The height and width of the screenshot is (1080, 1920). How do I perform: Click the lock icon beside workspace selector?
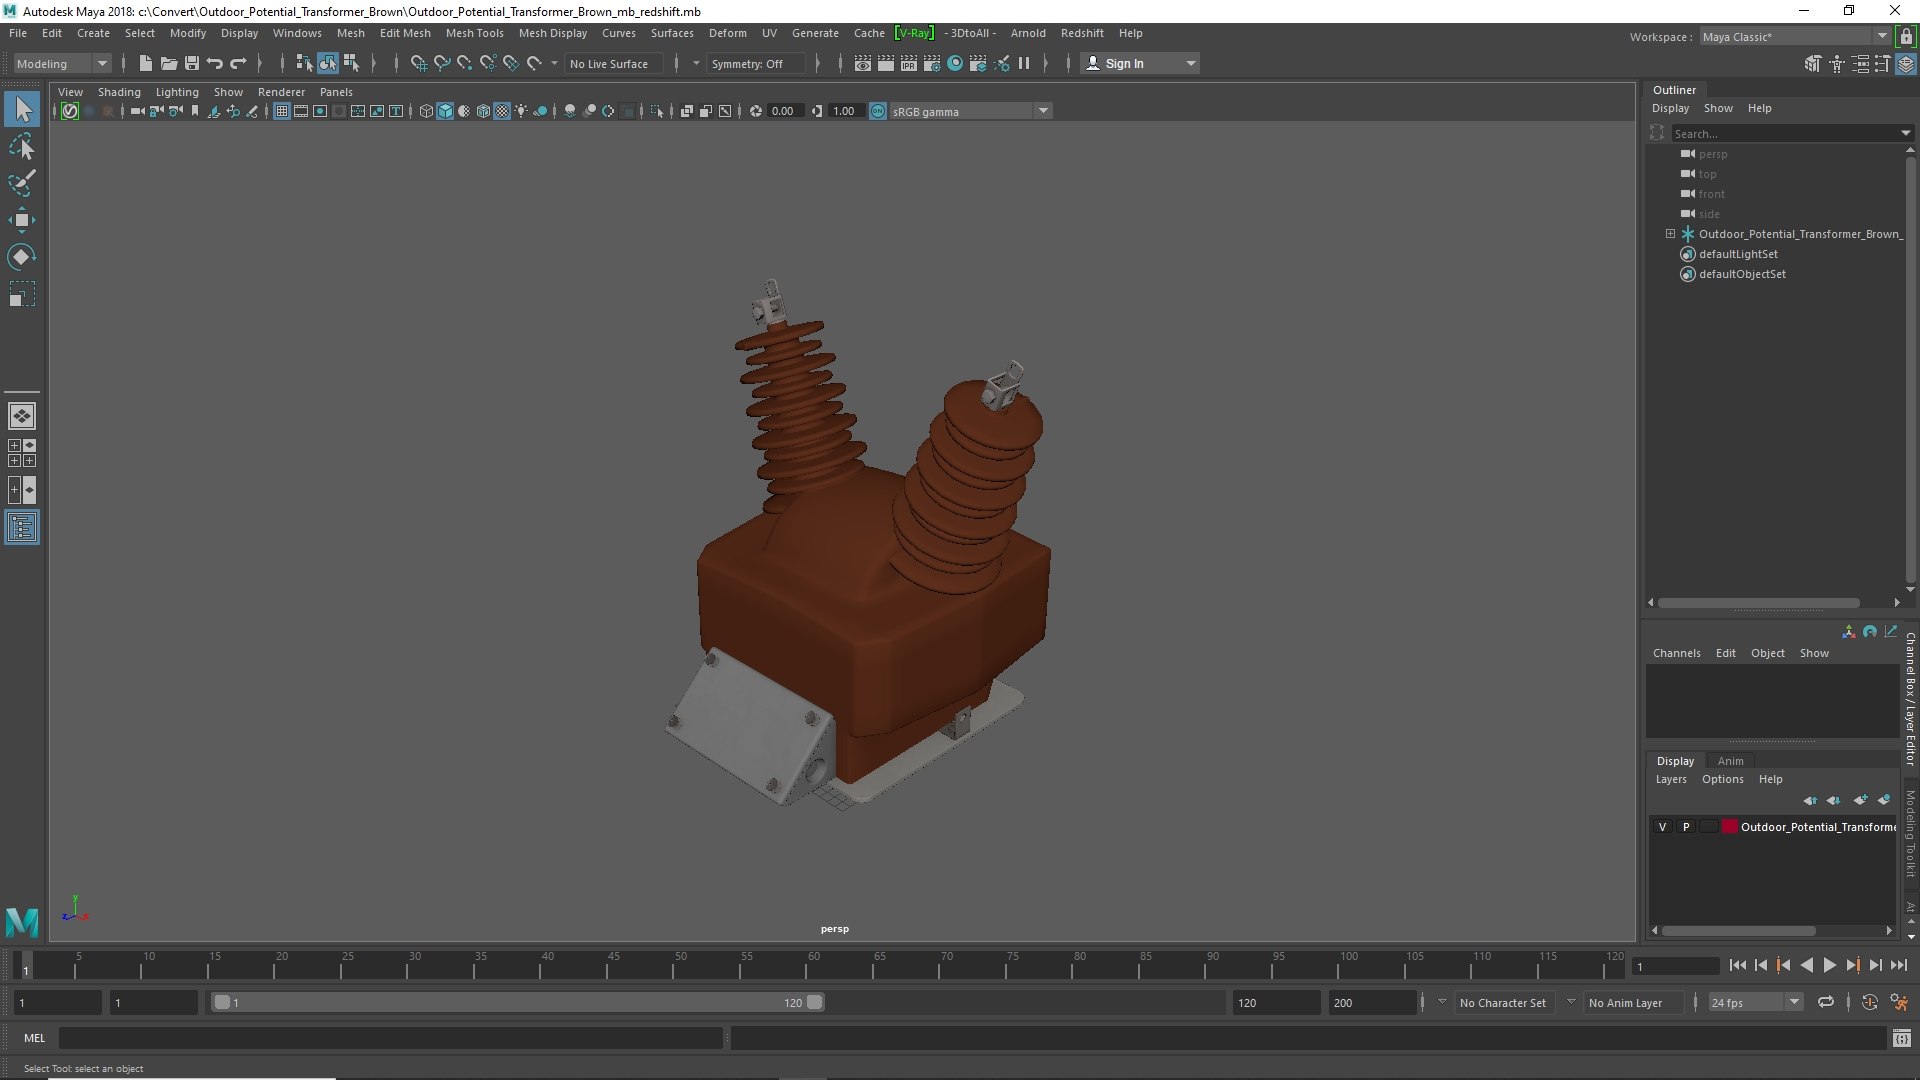1906,36
